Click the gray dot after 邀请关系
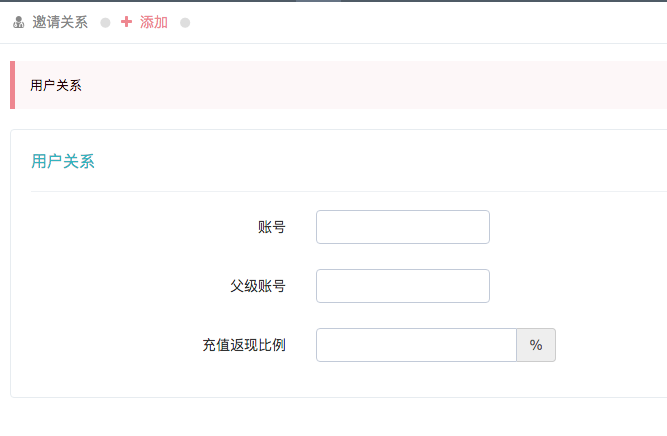 (105, 23)
